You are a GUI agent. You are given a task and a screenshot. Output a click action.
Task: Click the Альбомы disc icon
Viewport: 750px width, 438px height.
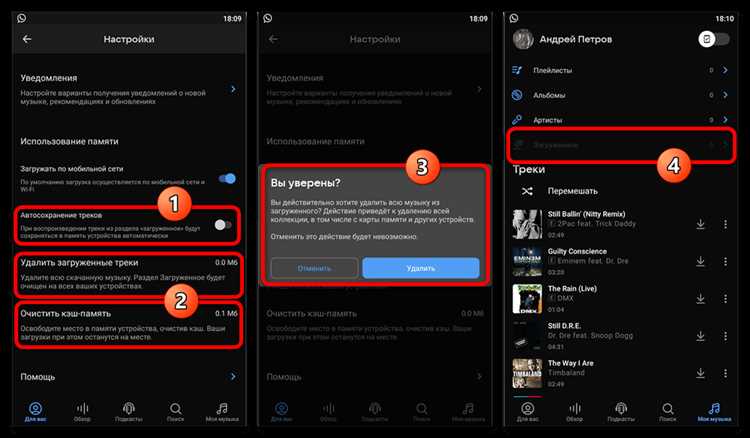(517, 95)
